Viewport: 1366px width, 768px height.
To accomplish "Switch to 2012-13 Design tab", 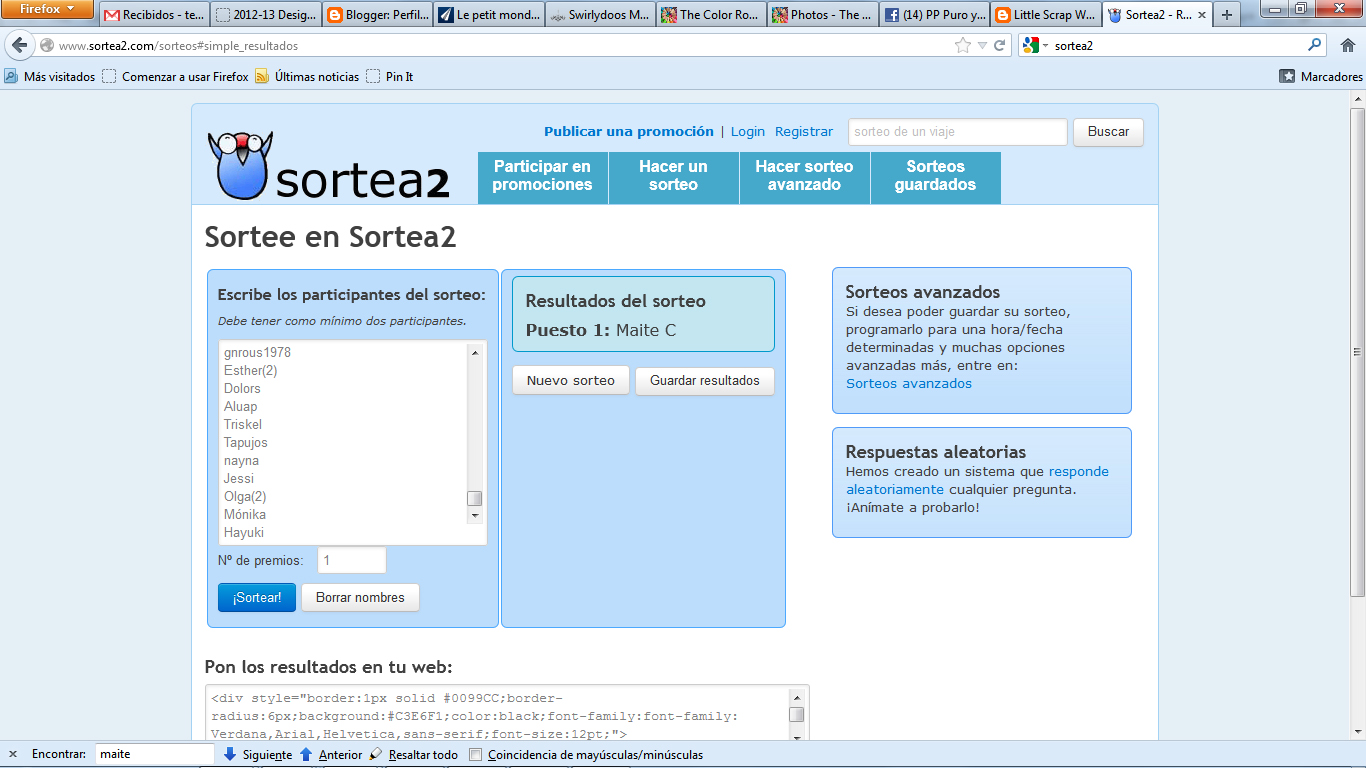I will [265, 15].
